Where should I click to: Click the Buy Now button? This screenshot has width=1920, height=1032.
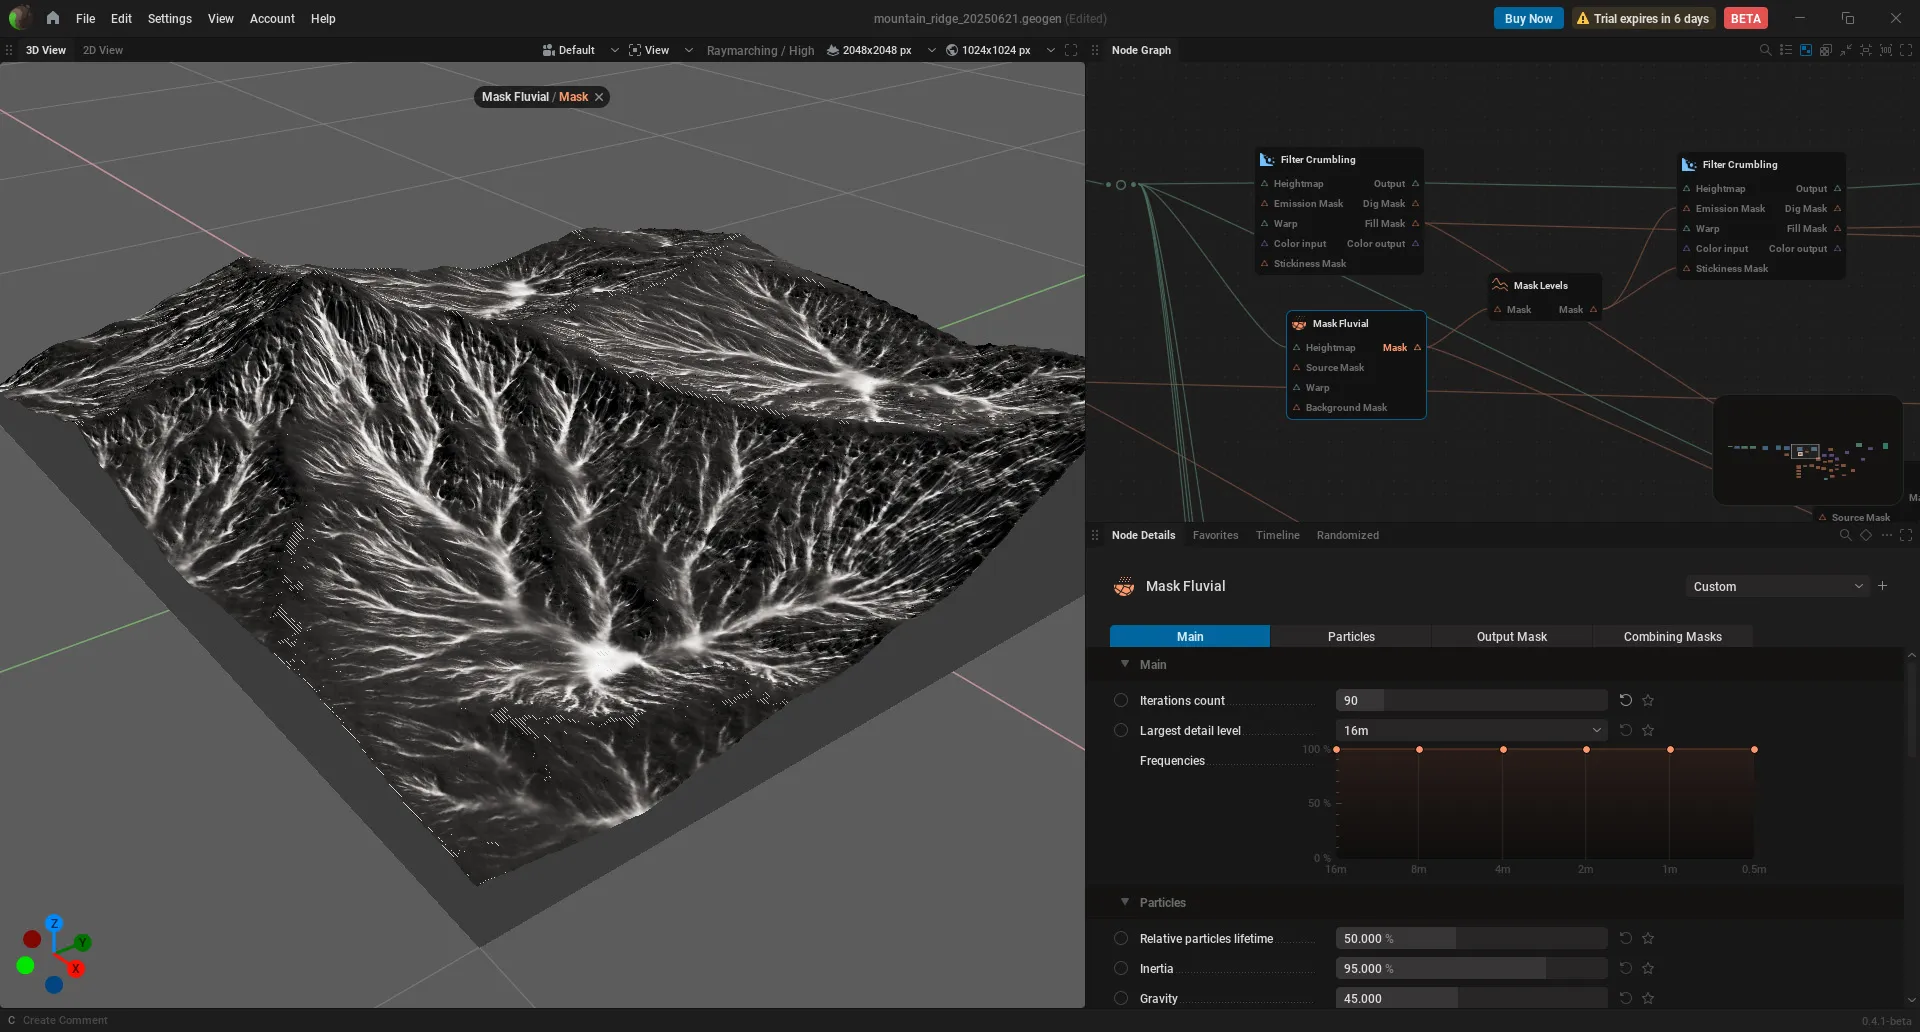tap(1528, 18)
